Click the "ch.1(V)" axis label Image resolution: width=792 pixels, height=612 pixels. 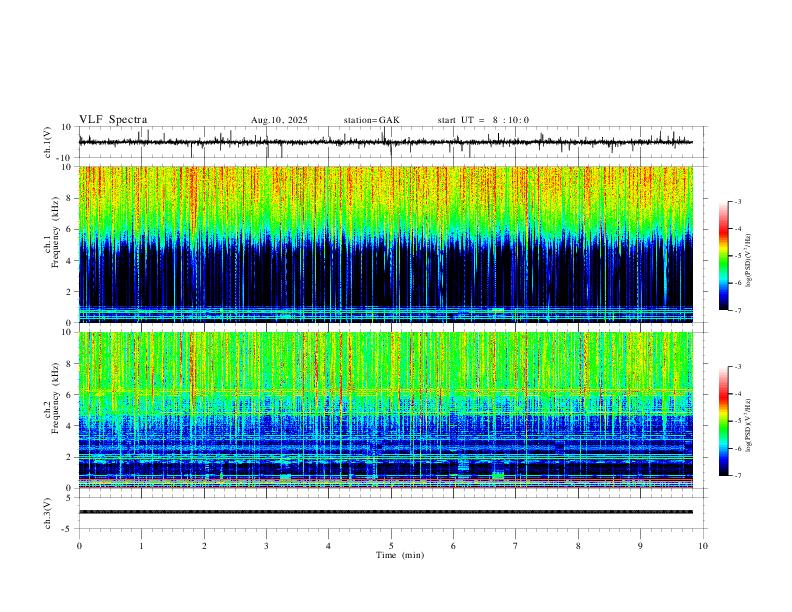tap(48, 142)
